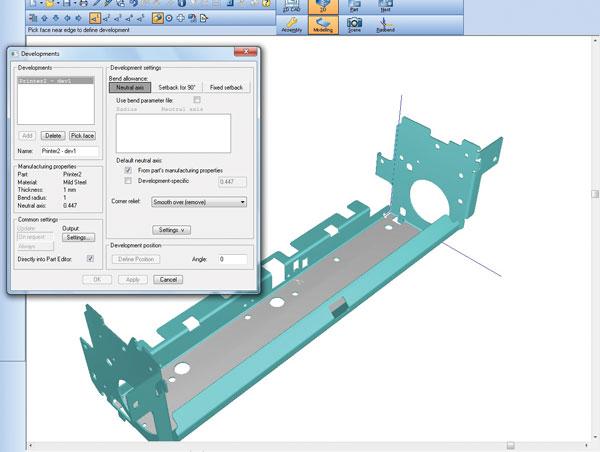
Task: Toggle 'From part's manufacturing properties' checkbox
Action: point(128,171)
